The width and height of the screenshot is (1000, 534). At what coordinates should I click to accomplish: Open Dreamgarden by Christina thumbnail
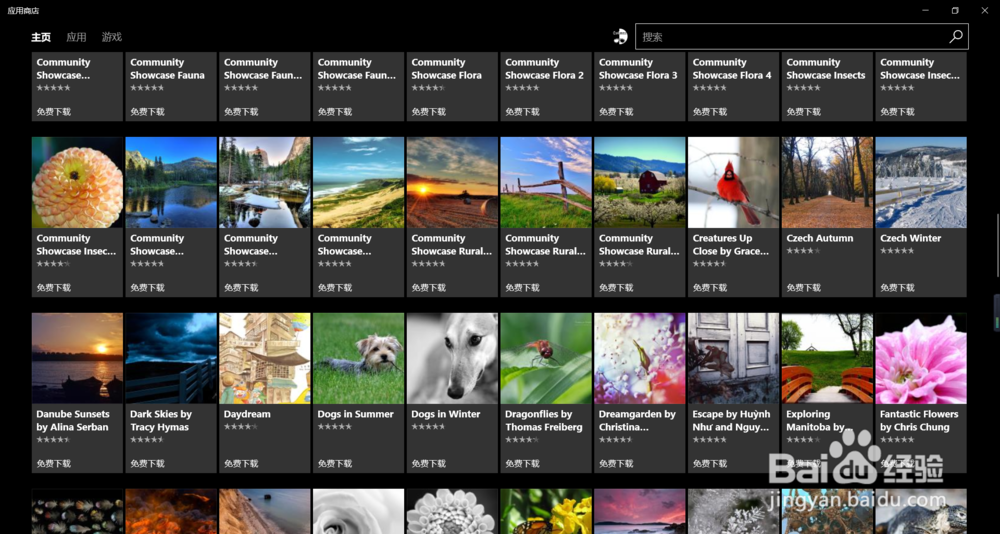point(640,359)
